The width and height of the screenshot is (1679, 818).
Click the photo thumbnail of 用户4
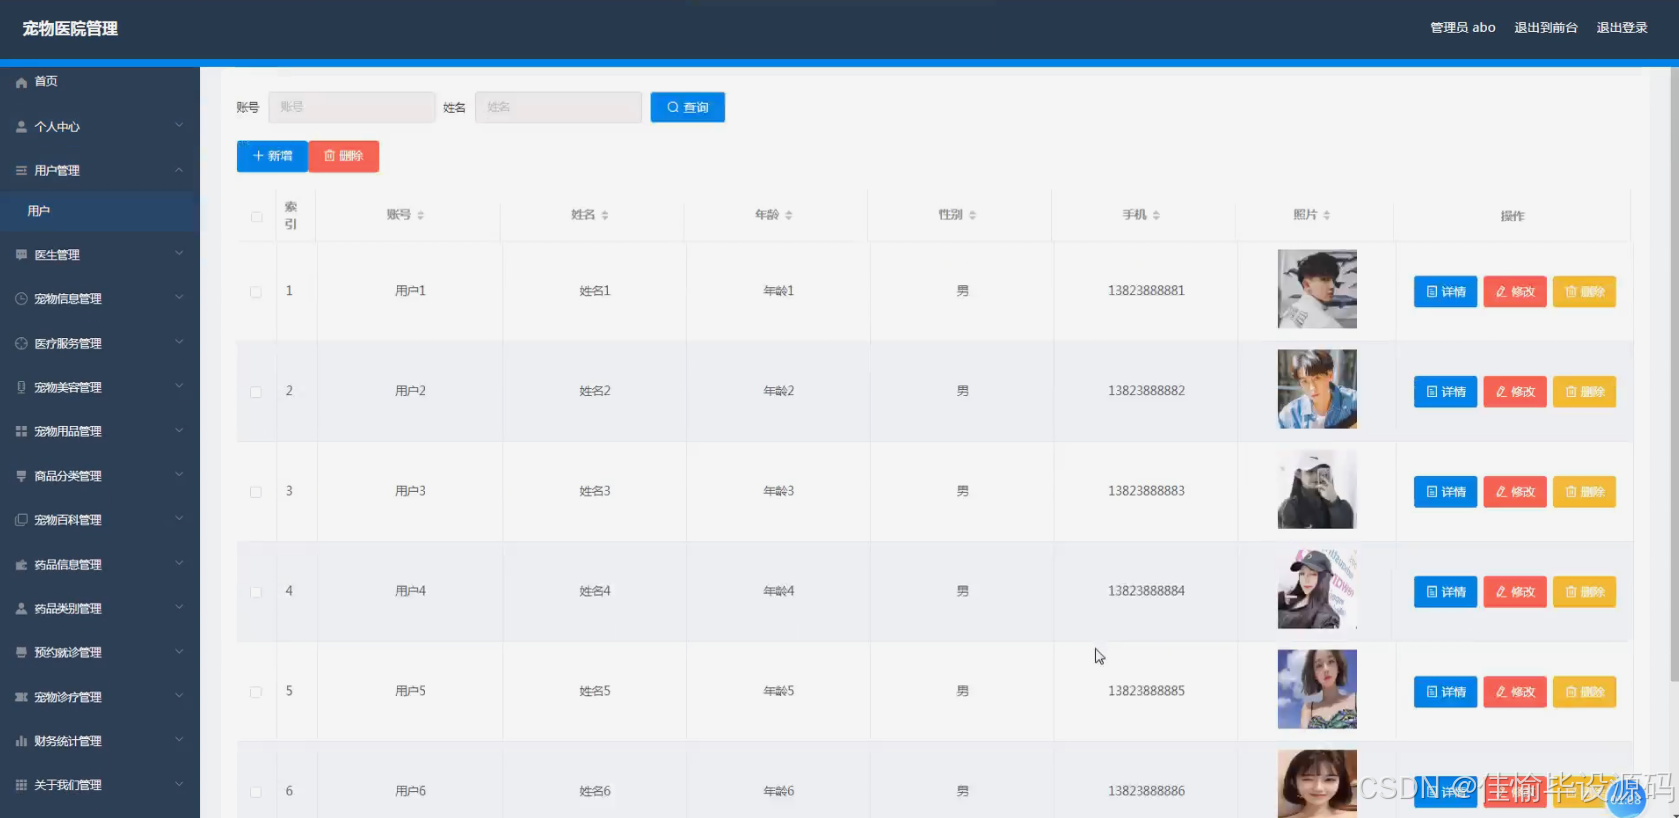coord(1317,589)
